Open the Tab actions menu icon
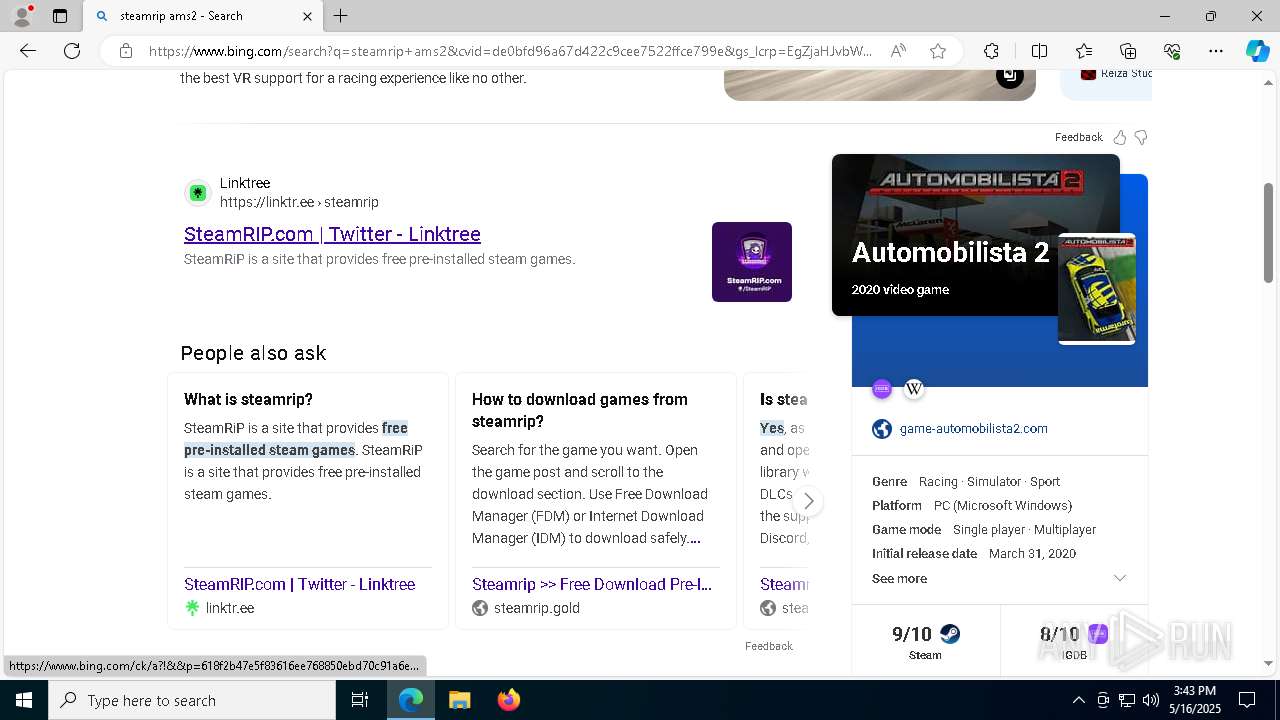The image size is (1280, 720). pyautogui.click(x=60, y=16)
